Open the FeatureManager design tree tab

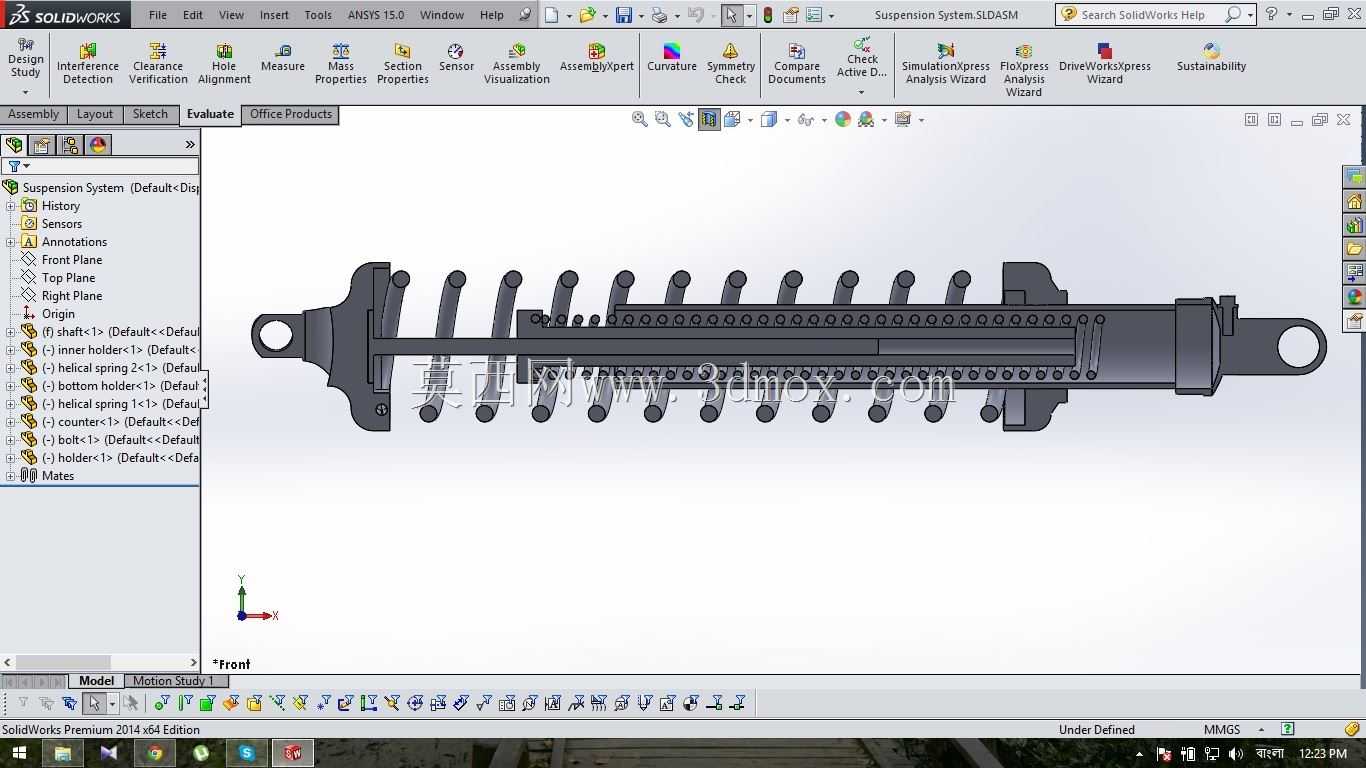coord(14,145)
